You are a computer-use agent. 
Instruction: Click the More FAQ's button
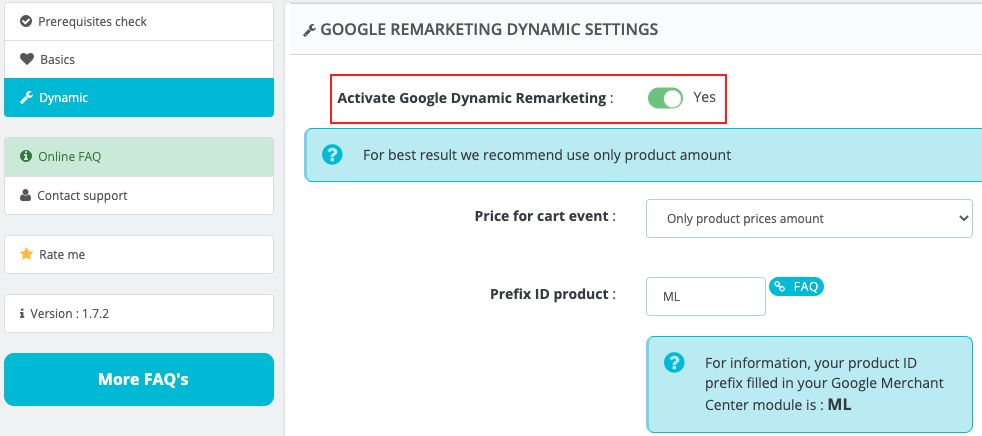139,380
